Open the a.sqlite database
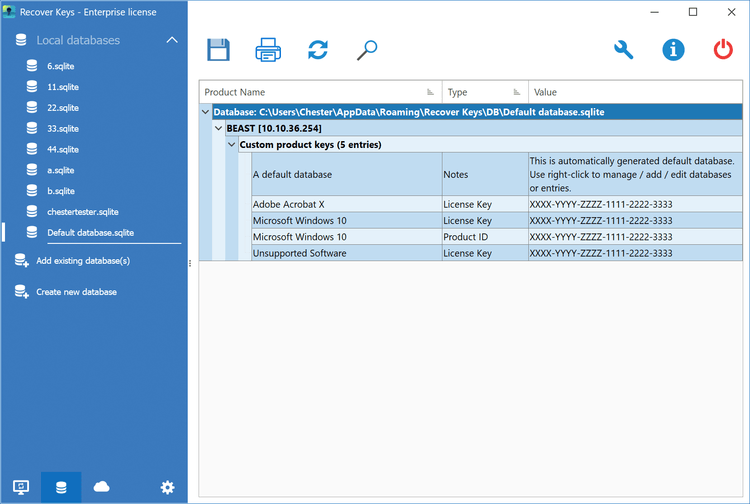 tap(60, 170)
